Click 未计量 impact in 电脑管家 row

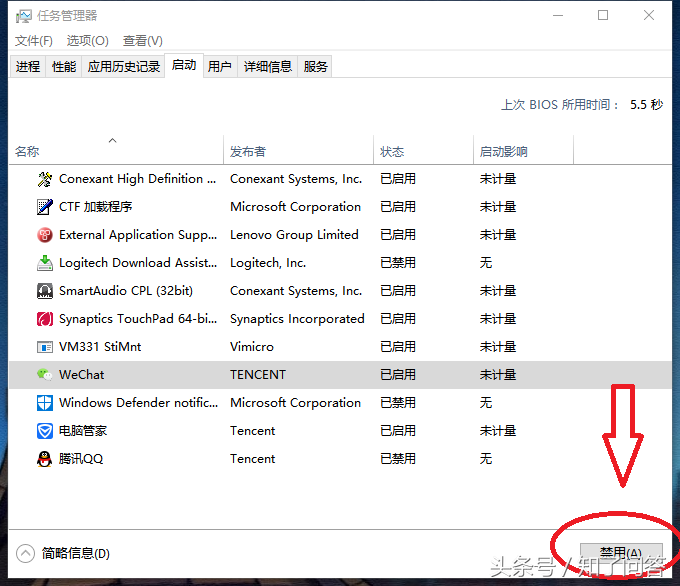(498, 431)
